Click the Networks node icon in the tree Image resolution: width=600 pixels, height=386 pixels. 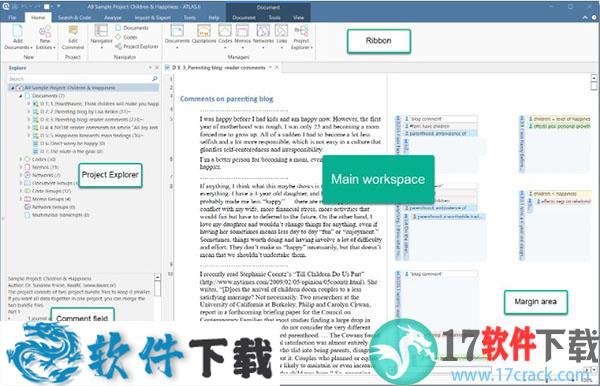tap(27, 175)
